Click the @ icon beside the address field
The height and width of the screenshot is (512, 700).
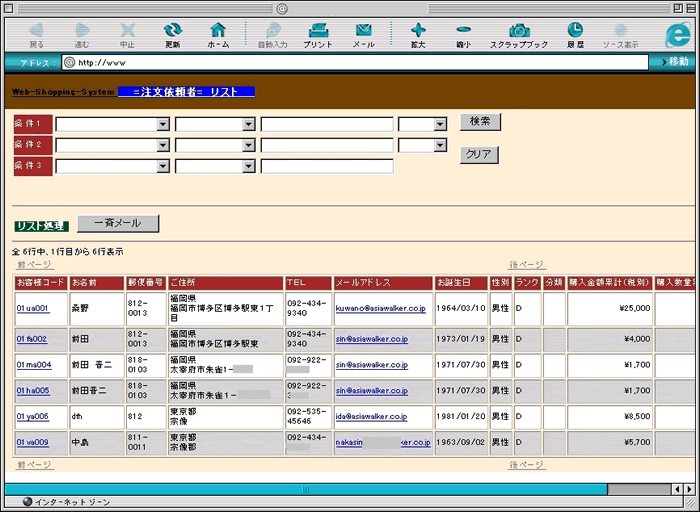pos(69,62)
